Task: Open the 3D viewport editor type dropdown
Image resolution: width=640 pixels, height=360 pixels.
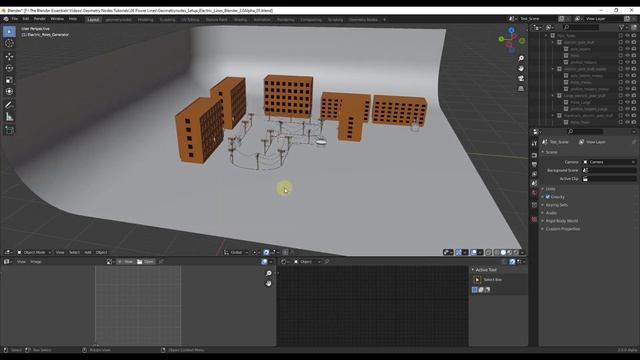Action: click(8, 252)
